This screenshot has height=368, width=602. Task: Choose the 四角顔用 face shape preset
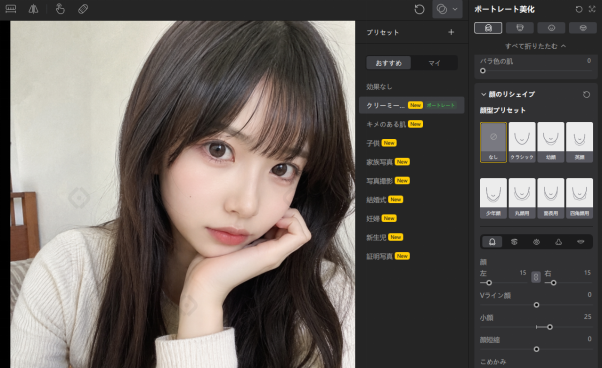tap(579, 198)
